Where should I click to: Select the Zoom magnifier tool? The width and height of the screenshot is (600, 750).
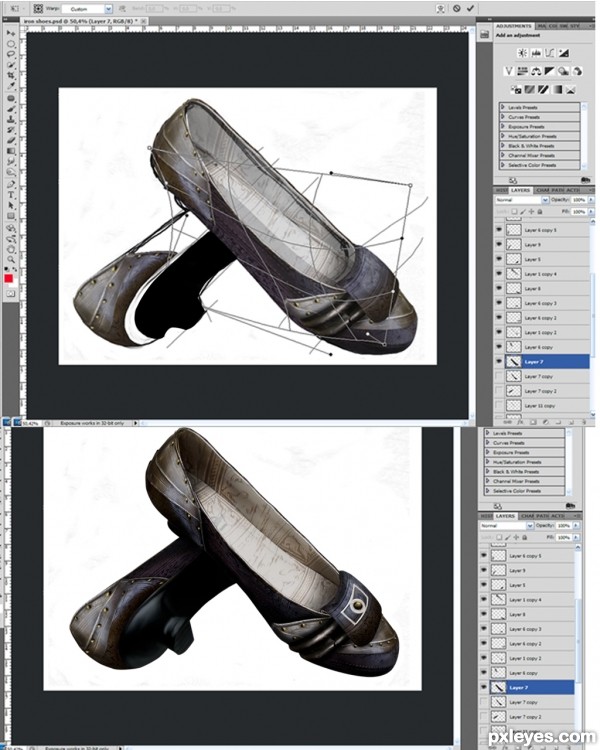[11, 260]
